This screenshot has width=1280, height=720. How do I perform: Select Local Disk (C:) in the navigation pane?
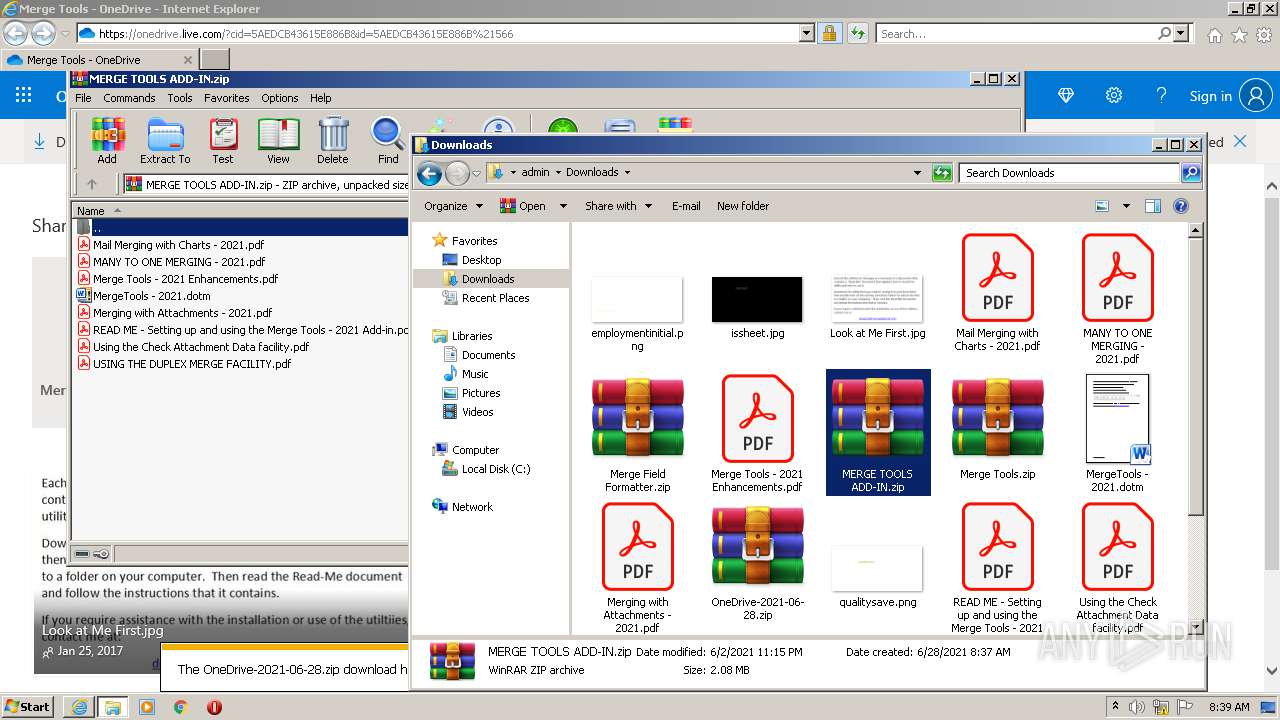click(496, 469)
